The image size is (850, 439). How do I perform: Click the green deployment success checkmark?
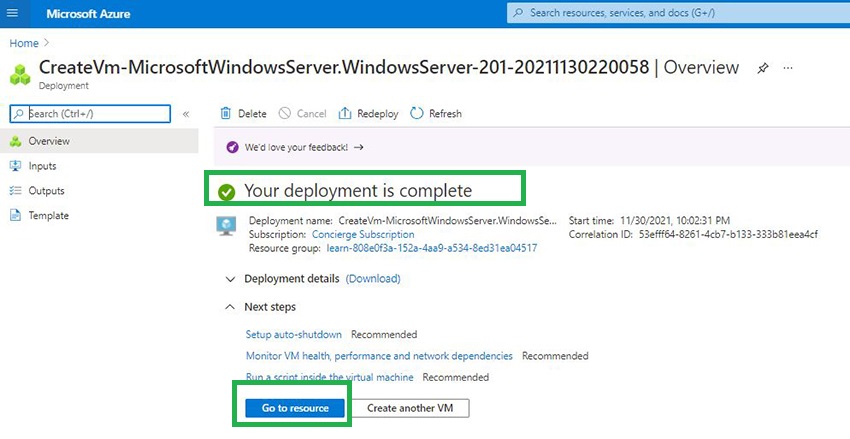tap(226, 192)
